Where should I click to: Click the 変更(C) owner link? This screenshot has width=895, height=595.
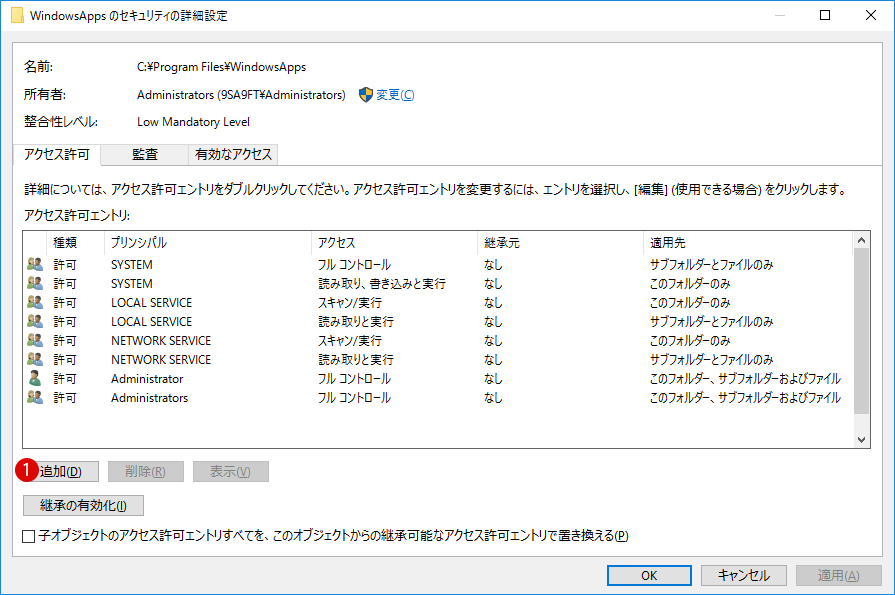coord(395,95)
